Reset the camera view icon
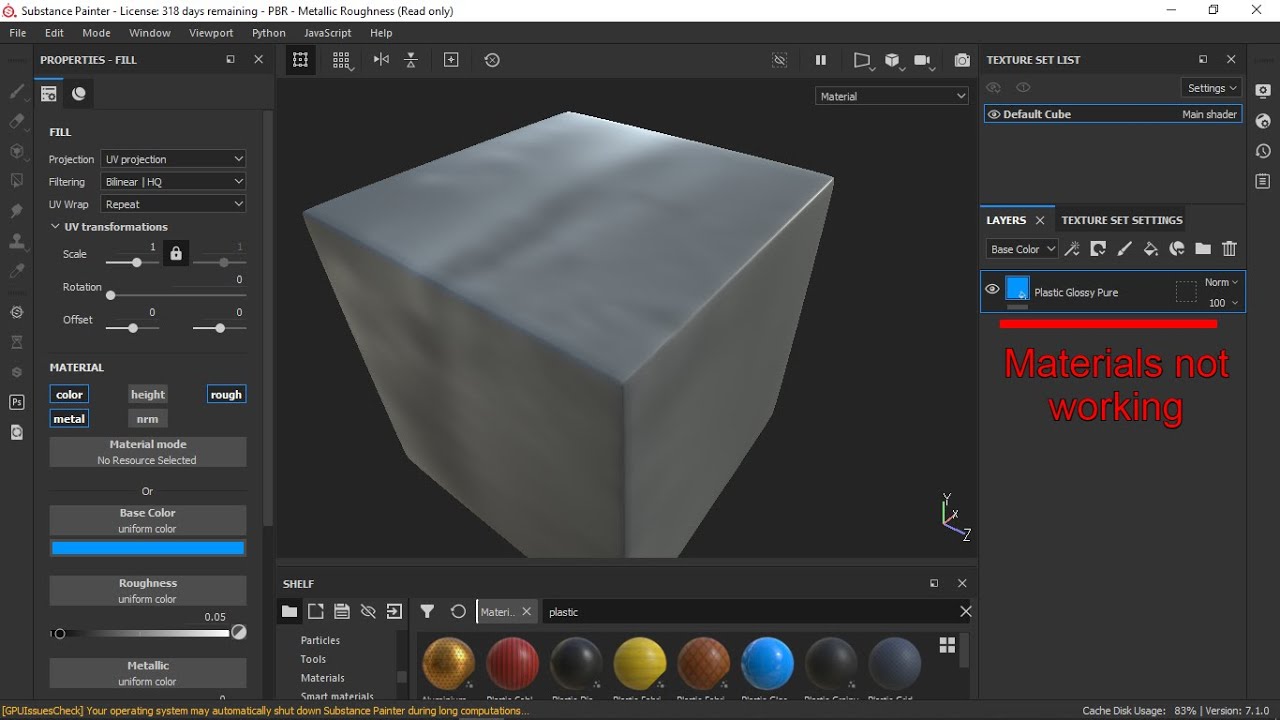1280x720 pixels. click(x=492, y=60)
